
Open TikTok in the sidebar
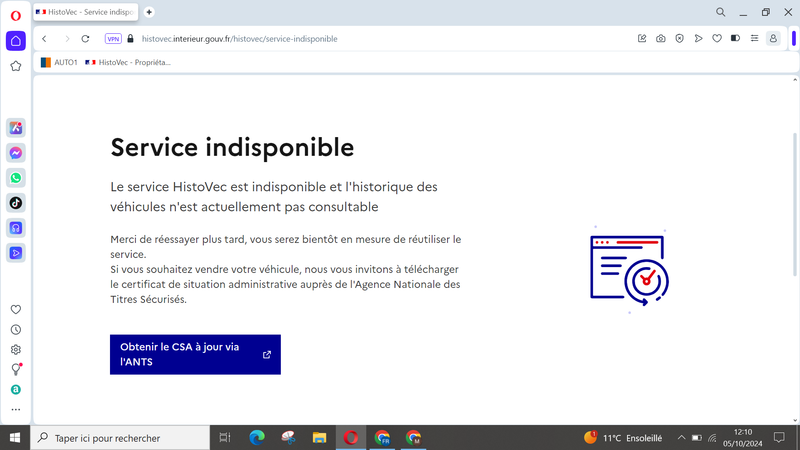pos(16,203)
